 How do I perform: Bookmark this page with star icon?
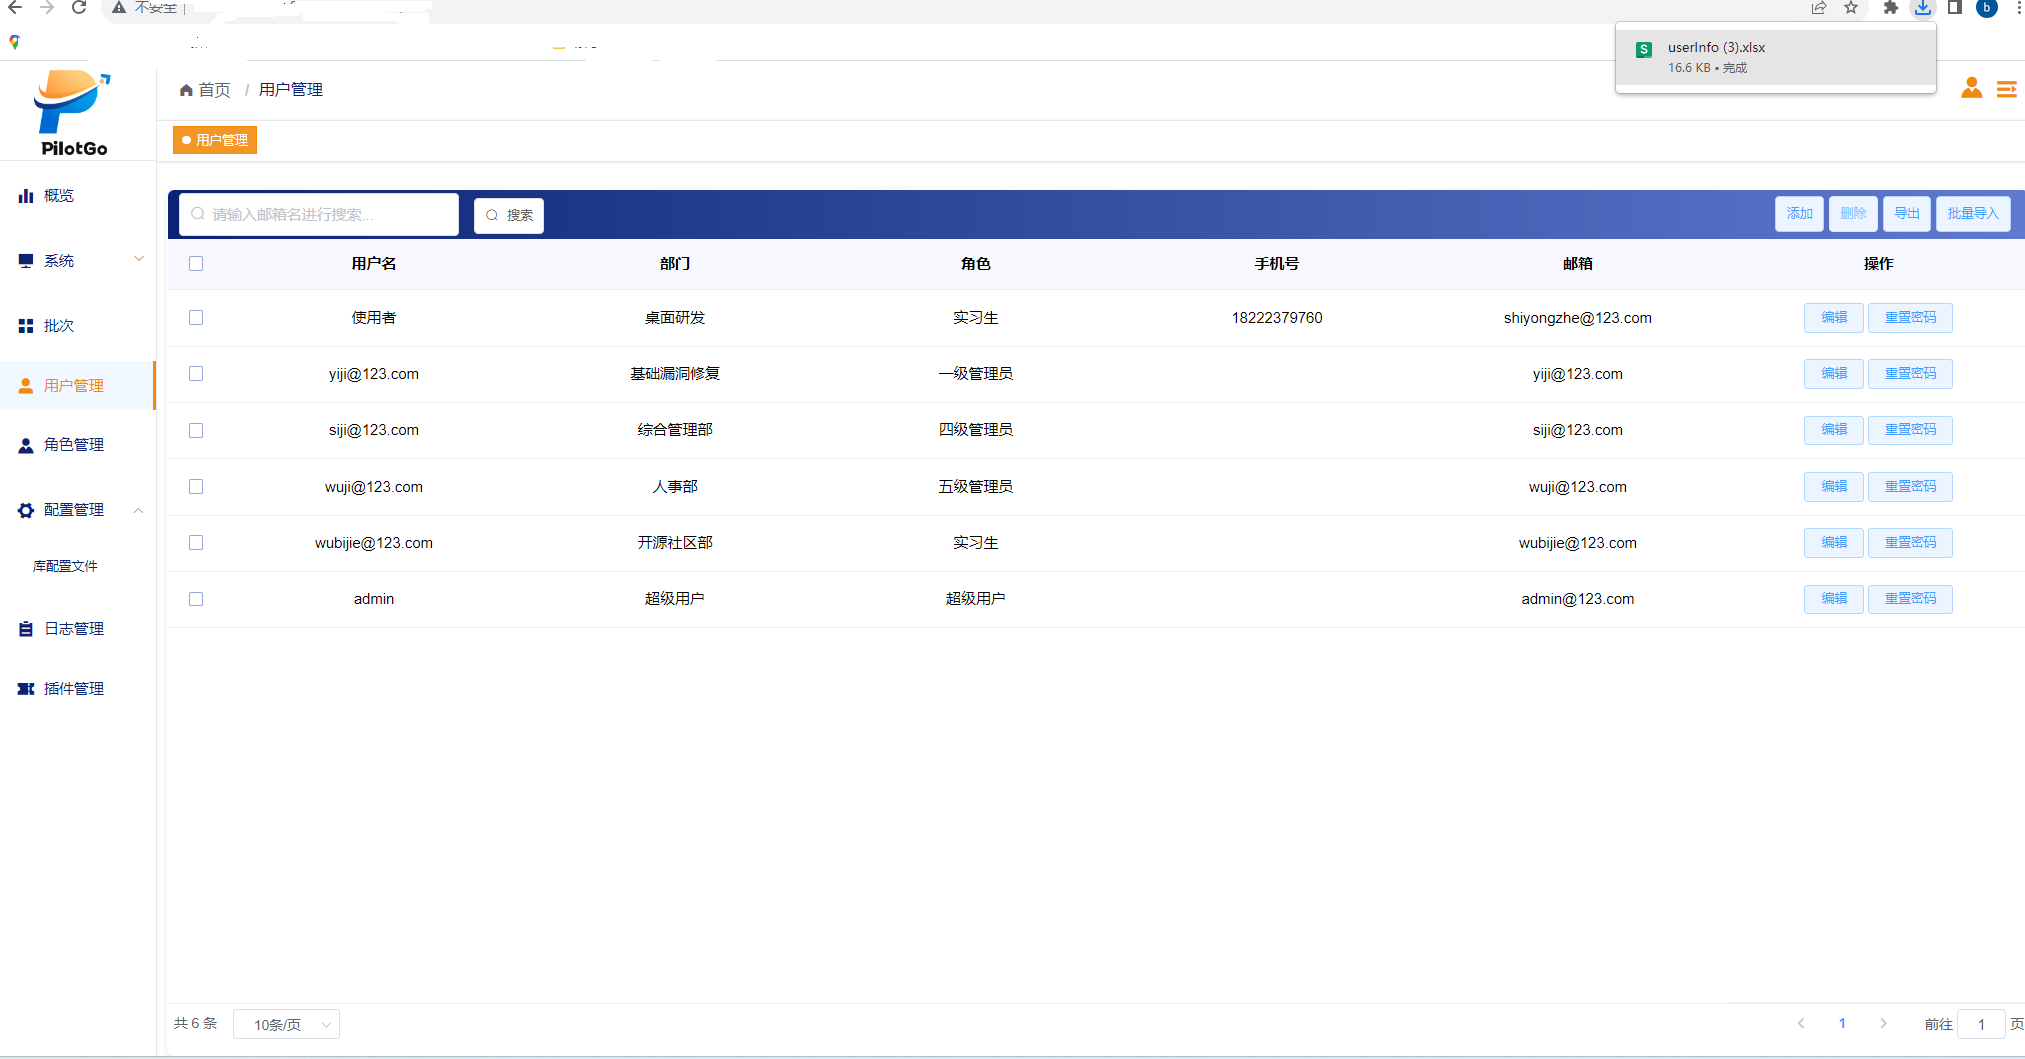coord(1851,8)
